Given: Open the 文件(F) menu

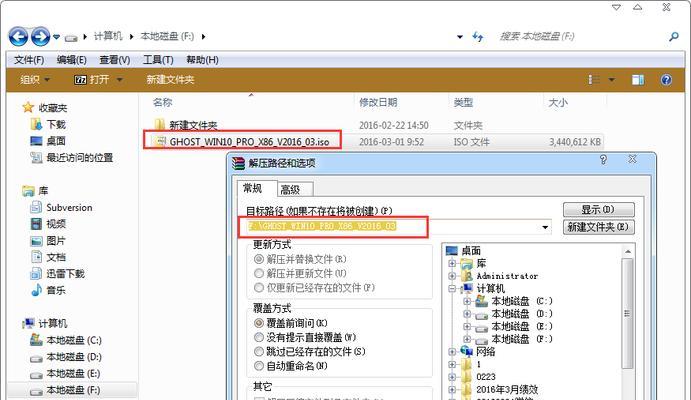Looking at the screenshot, I should click(29, 60).
